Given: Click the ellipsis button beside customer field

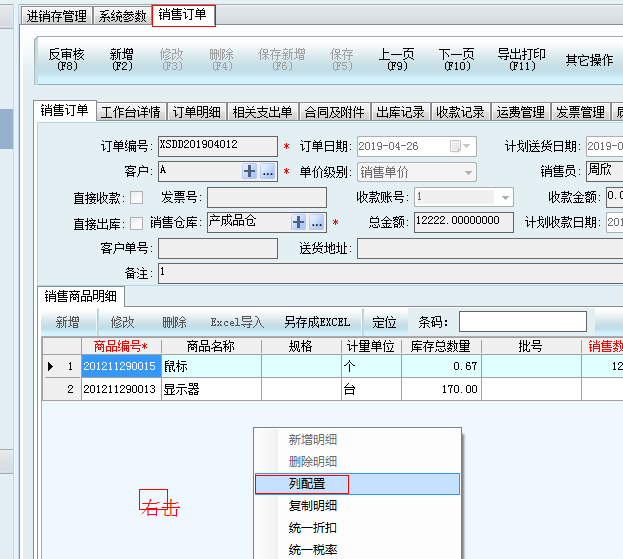Looking at the screenshot, I should point(268,172).
